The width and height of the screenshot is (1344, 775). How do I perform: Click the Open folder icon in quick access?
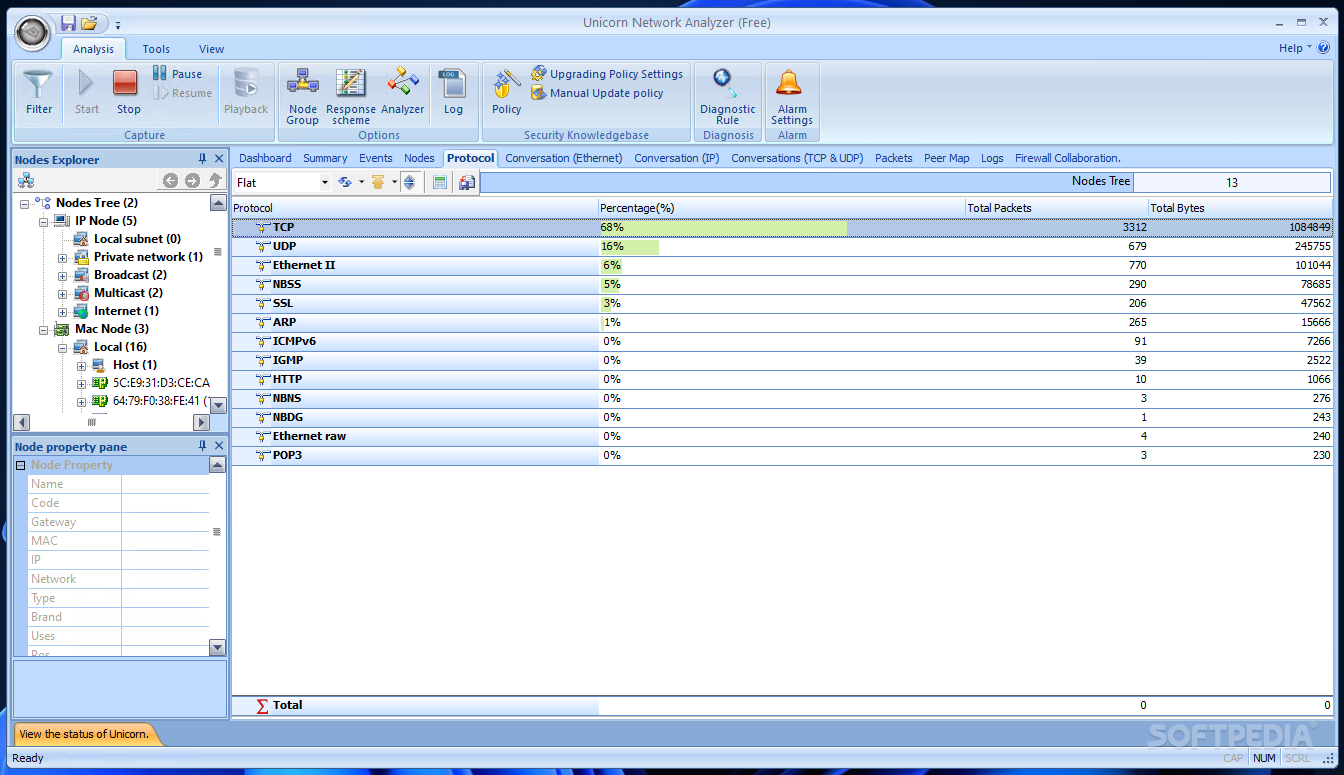pos(89,23)
